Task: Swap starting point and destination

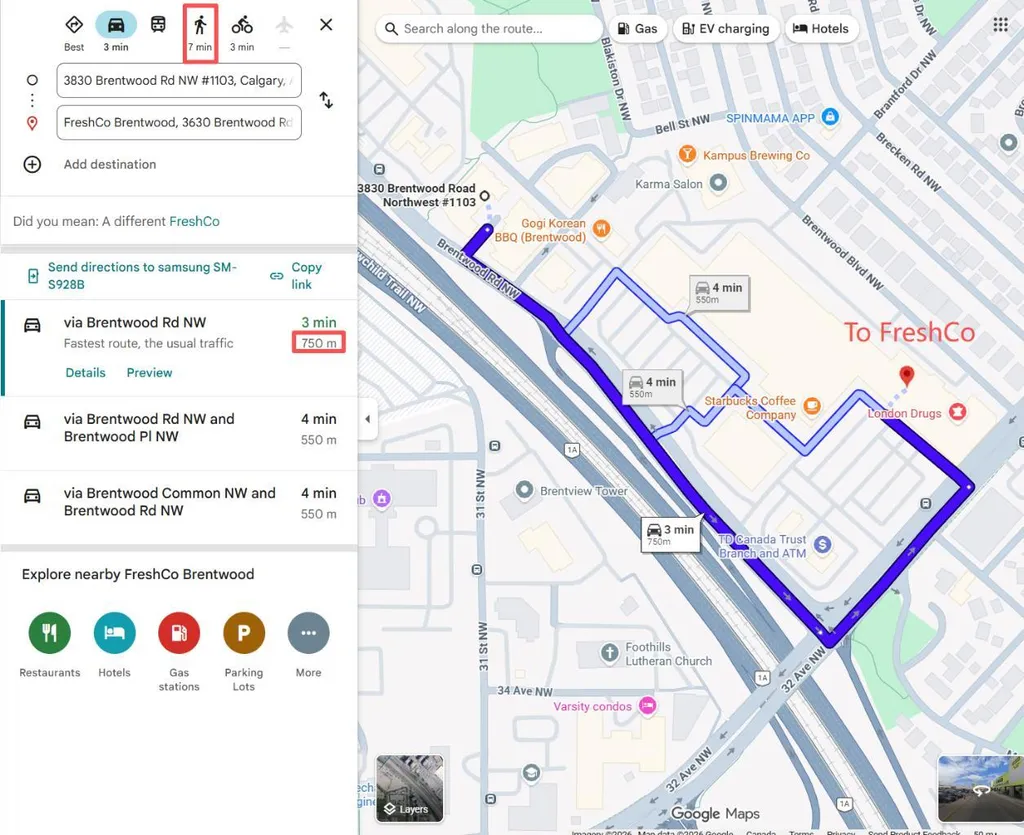Action: click(x=326, y=100)
